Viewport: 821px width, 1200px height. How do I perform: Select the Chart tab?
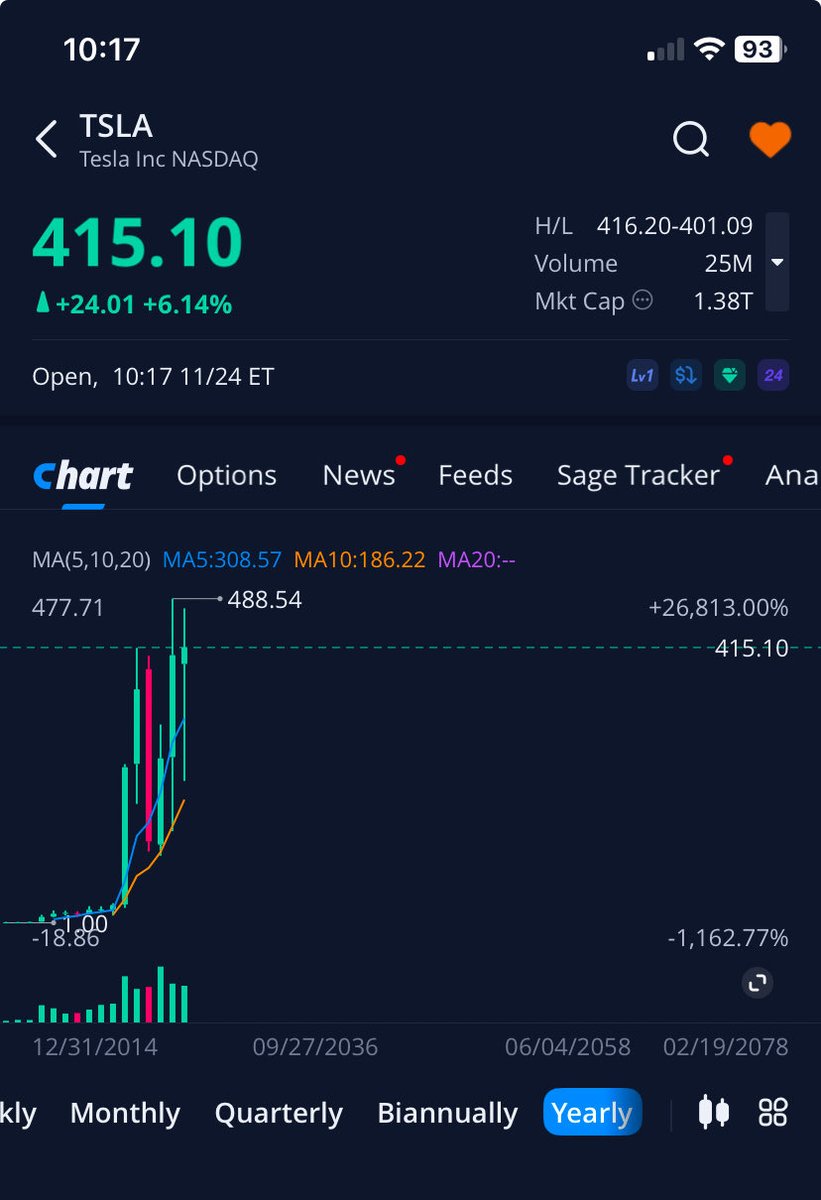tap(83, 476)
